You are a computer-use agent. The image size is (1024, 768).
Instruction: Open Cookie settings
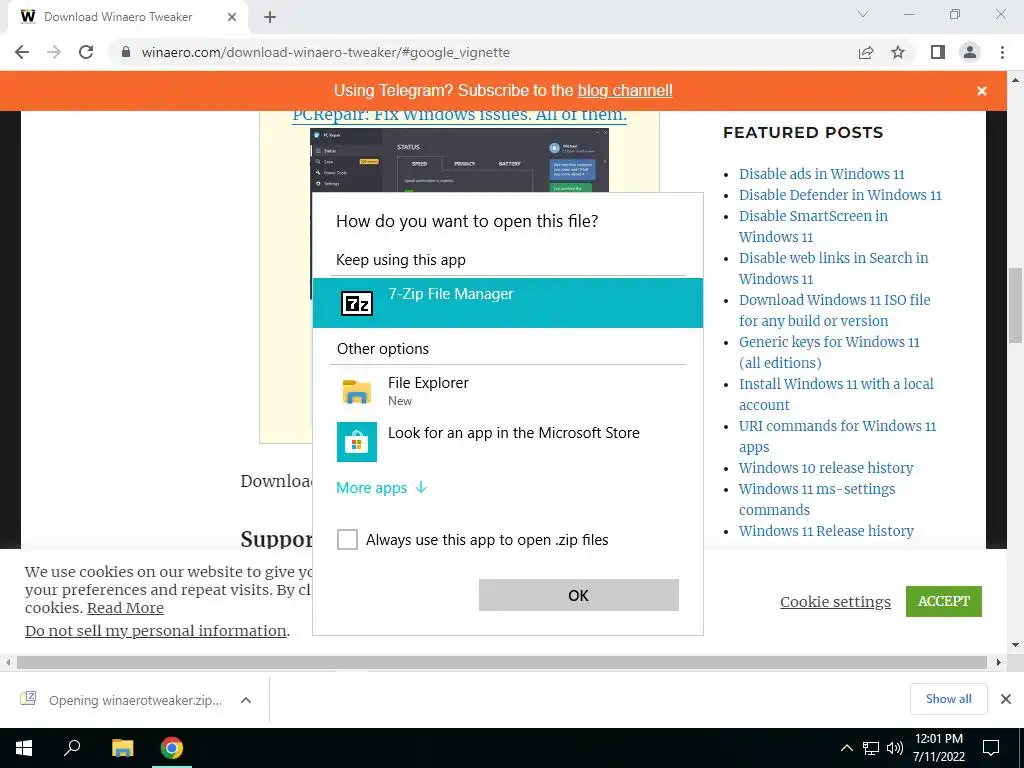[x=835, y=601]
